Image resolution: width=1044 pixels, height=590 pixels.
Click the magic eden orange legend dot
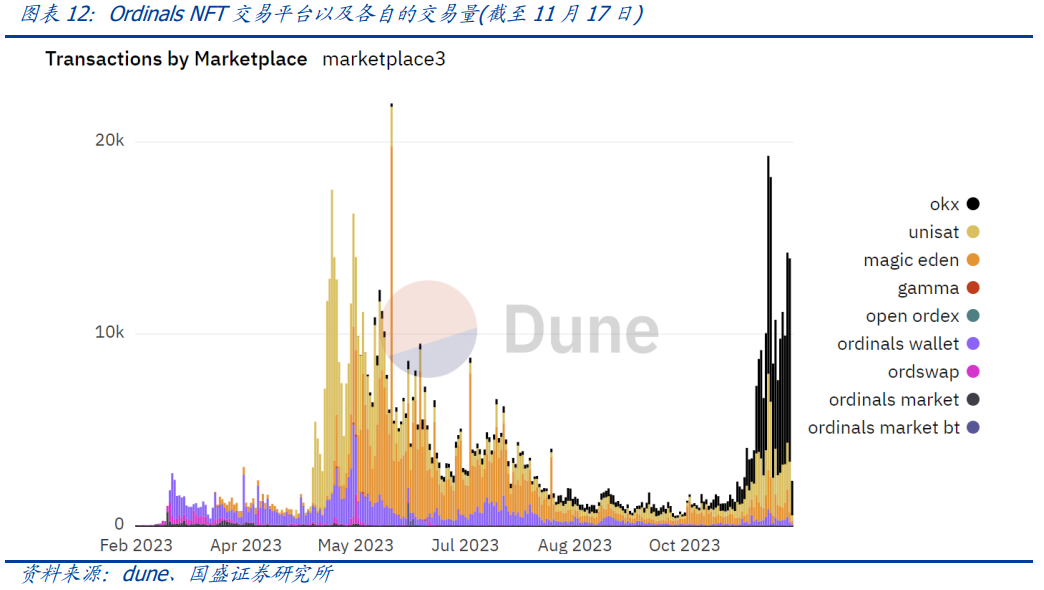click(x=973, y=260)
